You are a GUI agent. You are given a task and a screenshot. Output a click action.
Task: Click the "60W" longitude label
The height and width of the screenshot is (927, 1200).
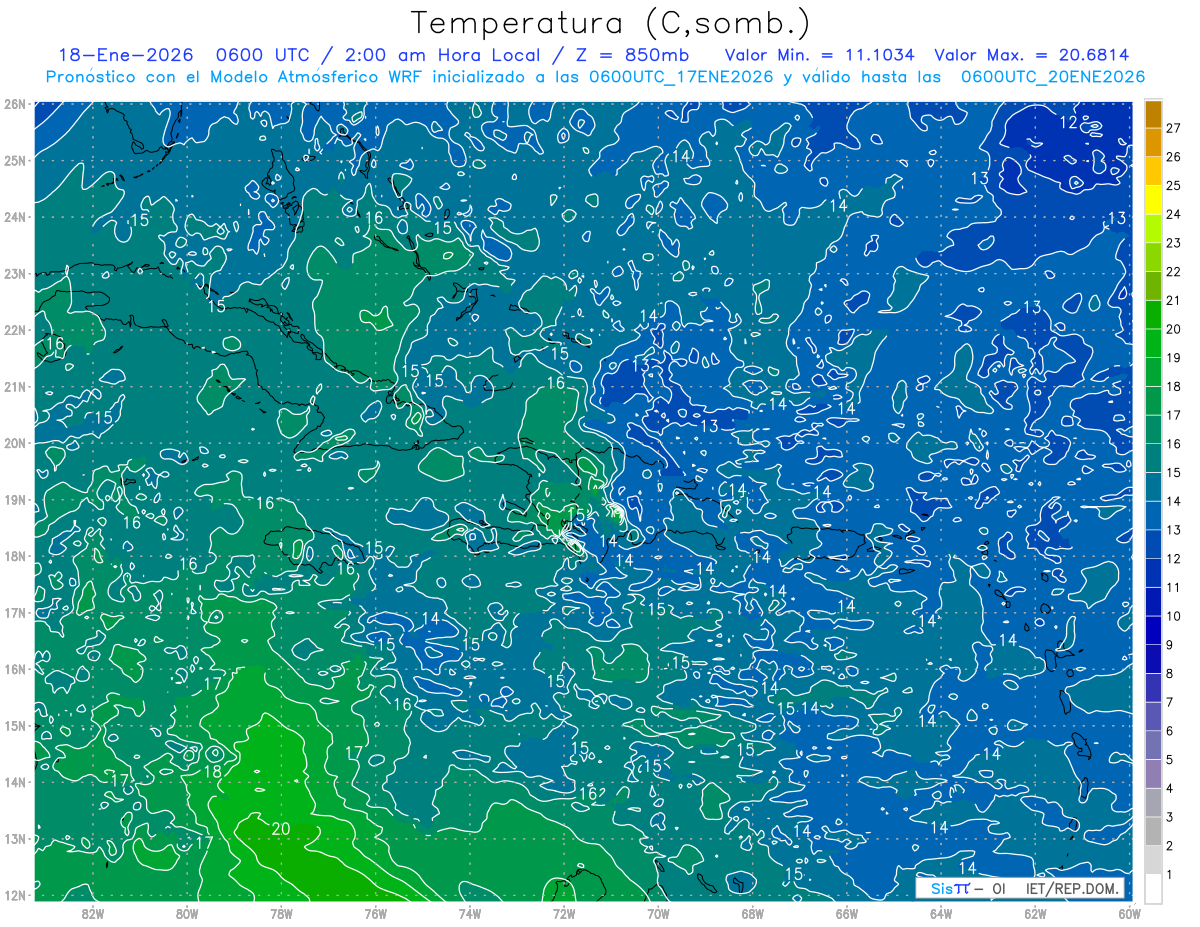(1130, 912)
